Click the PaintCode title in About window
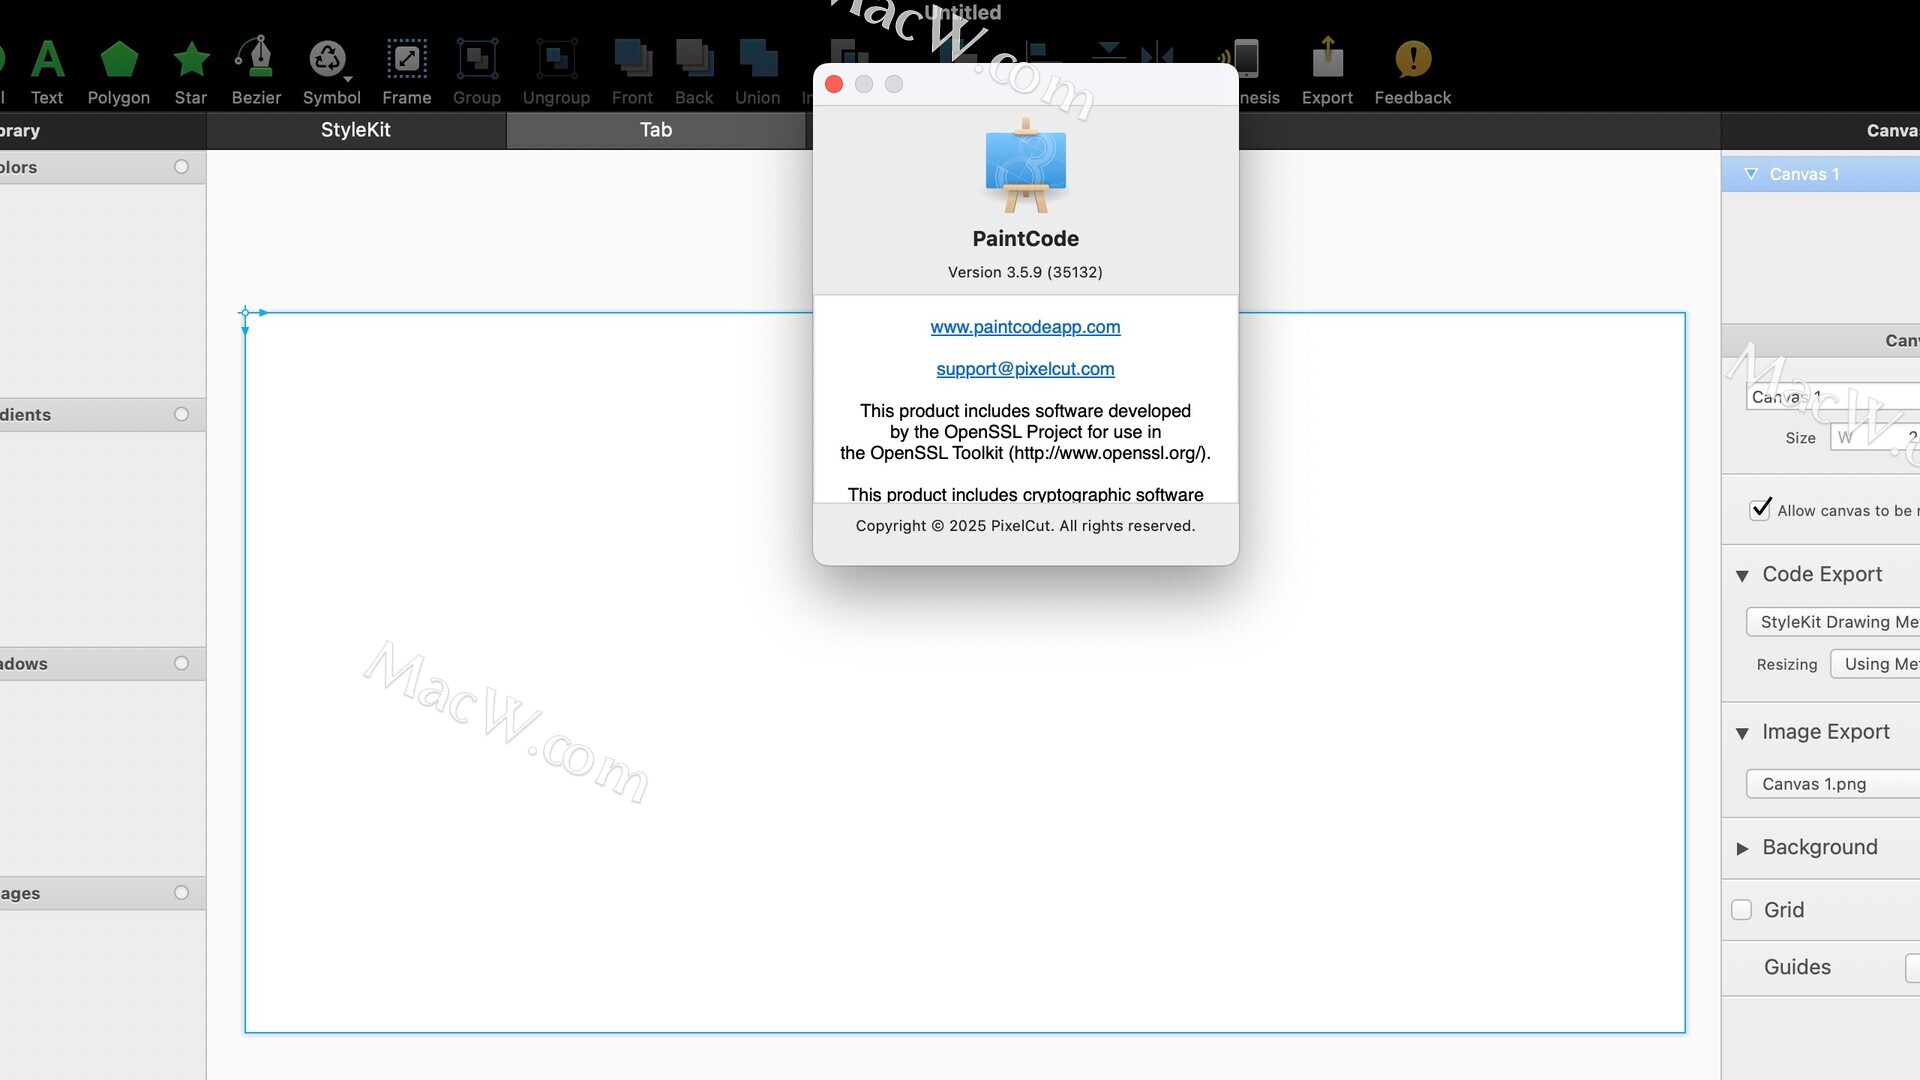The height and width of the screenshot is (1080, 1920). (x=1025, y=239)
